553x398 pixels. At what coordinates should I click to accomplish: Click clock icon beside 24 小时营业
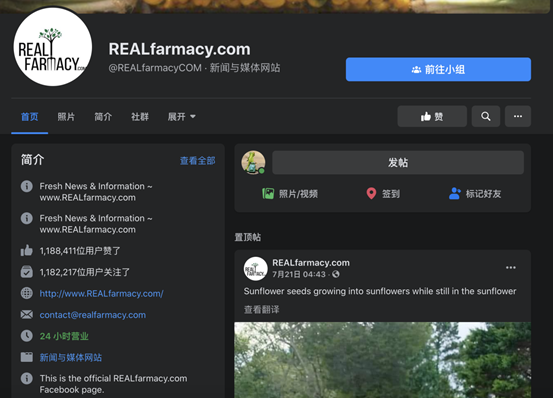(x=26, y=336)
